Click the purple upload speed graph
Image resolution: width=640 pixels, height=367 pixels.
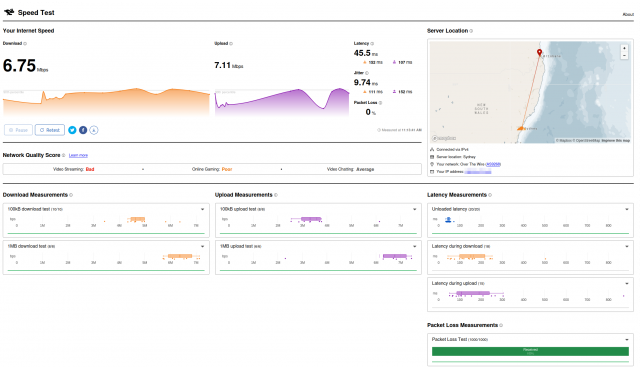point(282,102)
